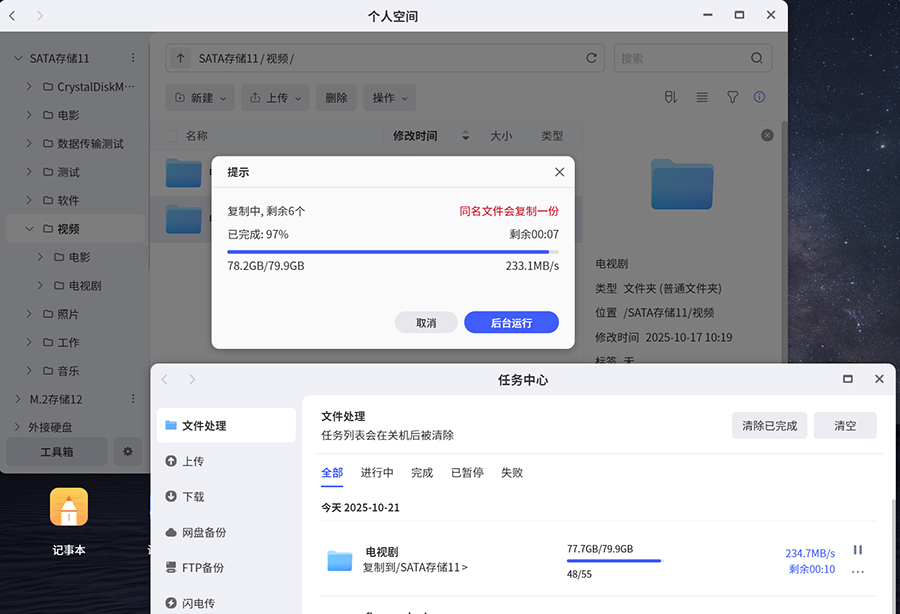
Task: Refresh the SATA存储11/视频 folder view
Action: coord(591,58)
